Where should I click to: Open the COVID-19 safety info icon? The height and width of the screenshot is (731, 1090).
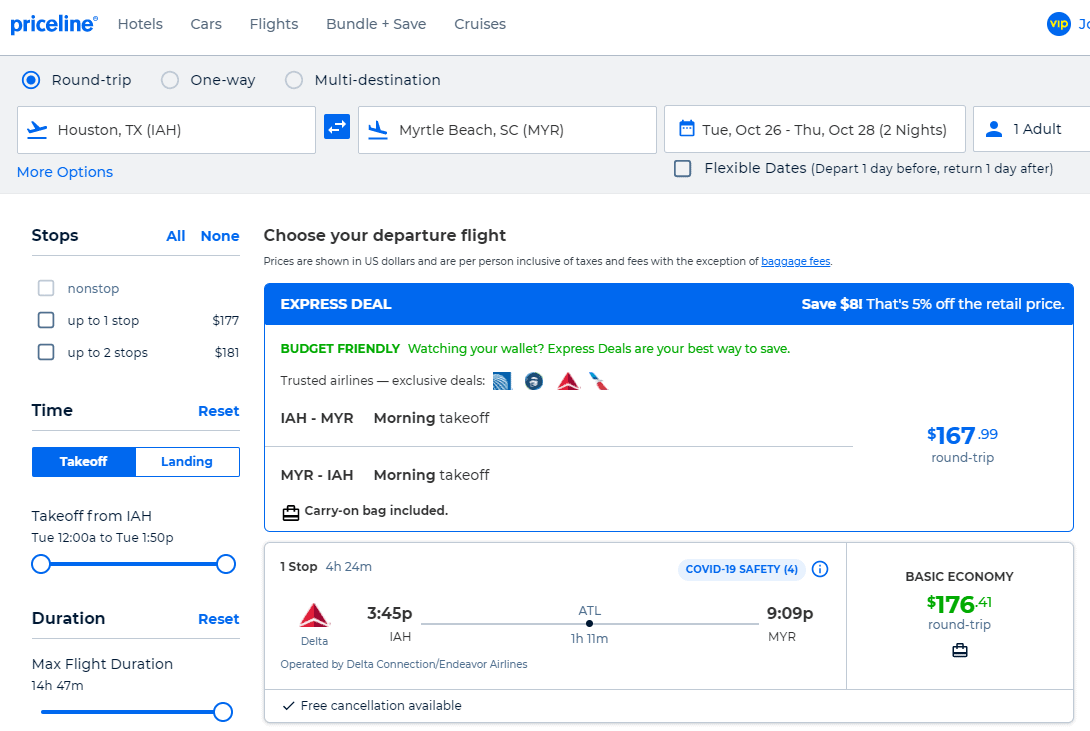pos(819,569)
